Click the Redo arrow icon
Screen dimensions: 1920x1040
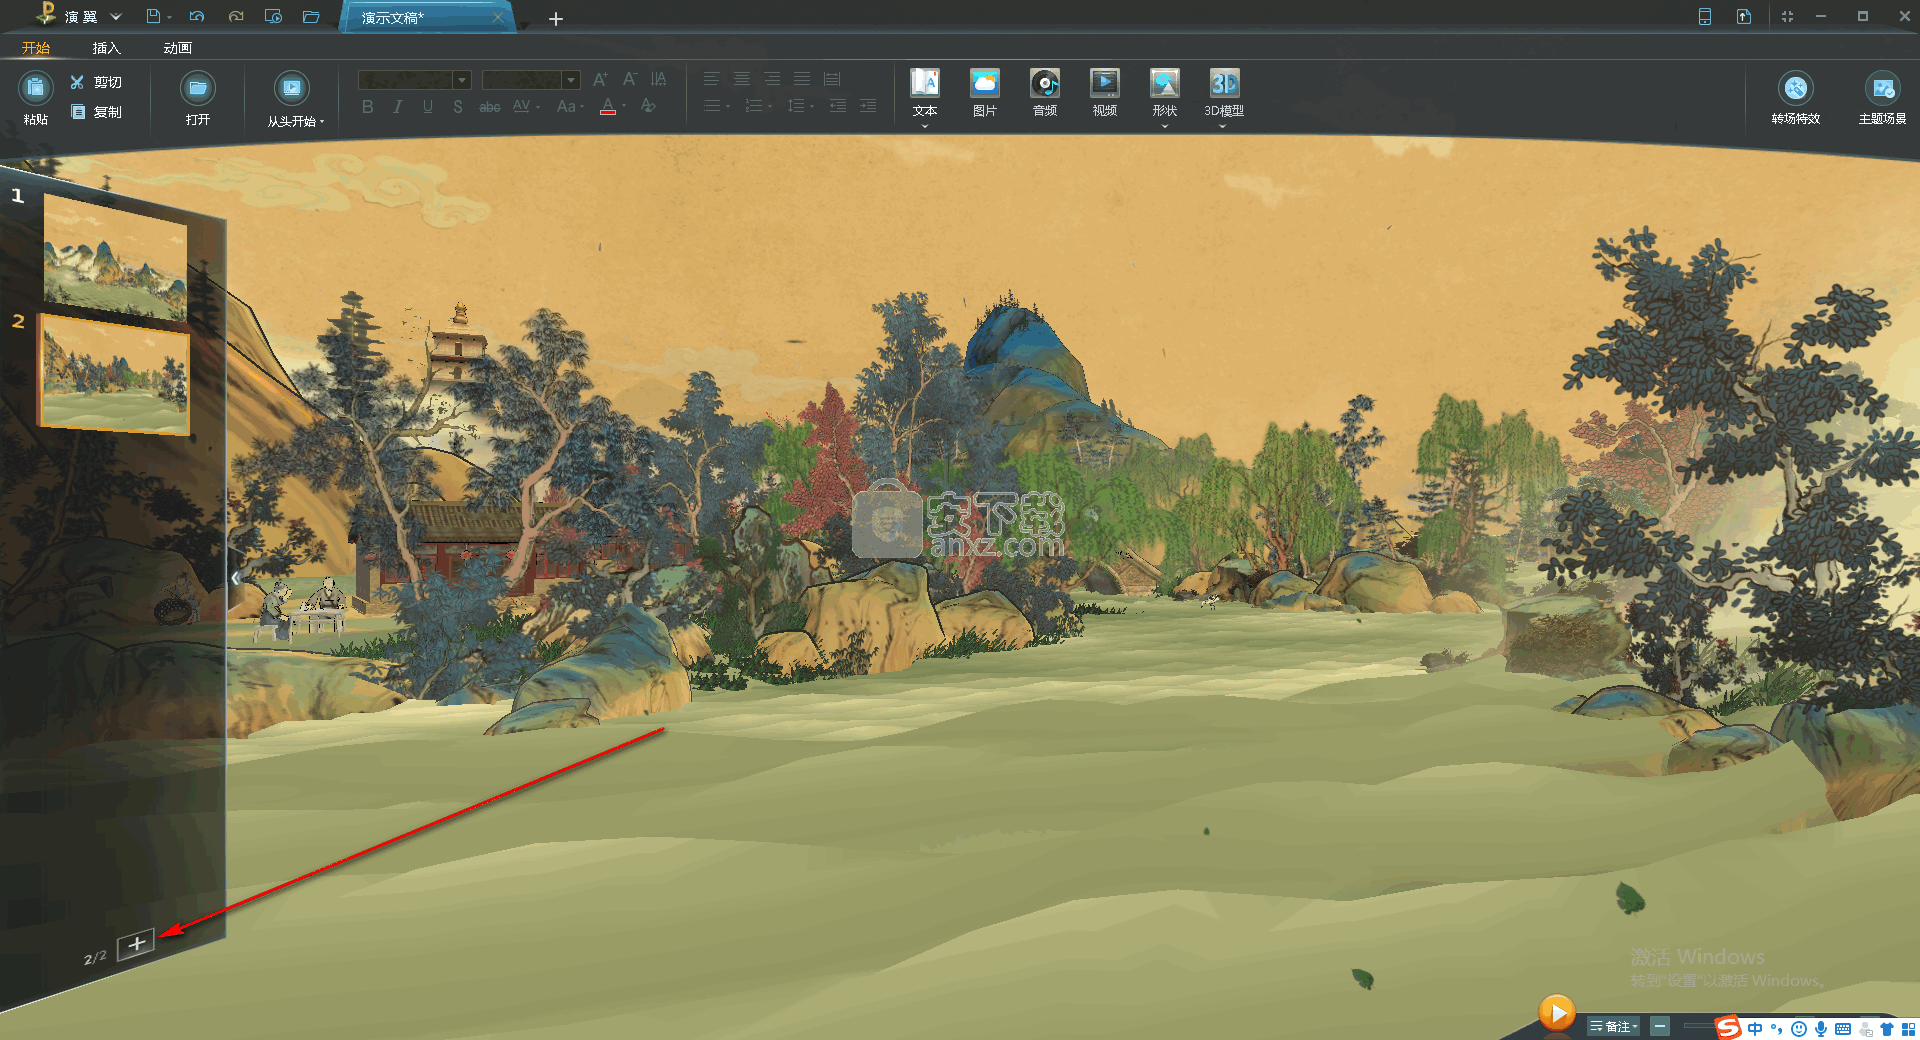(x=236, y=16)
